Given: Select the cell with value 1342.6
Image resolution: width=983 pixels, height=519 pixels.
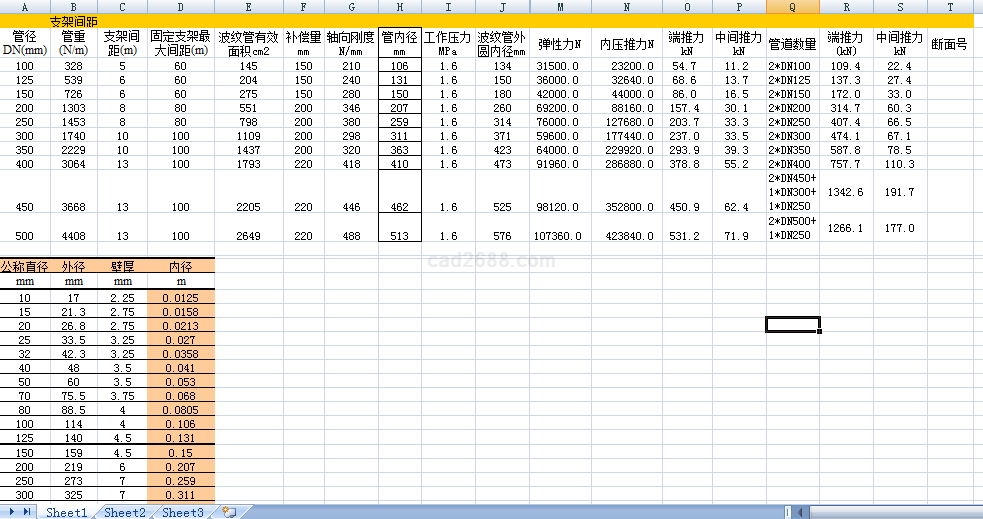Looking at the screenshot, I should 845,191.
